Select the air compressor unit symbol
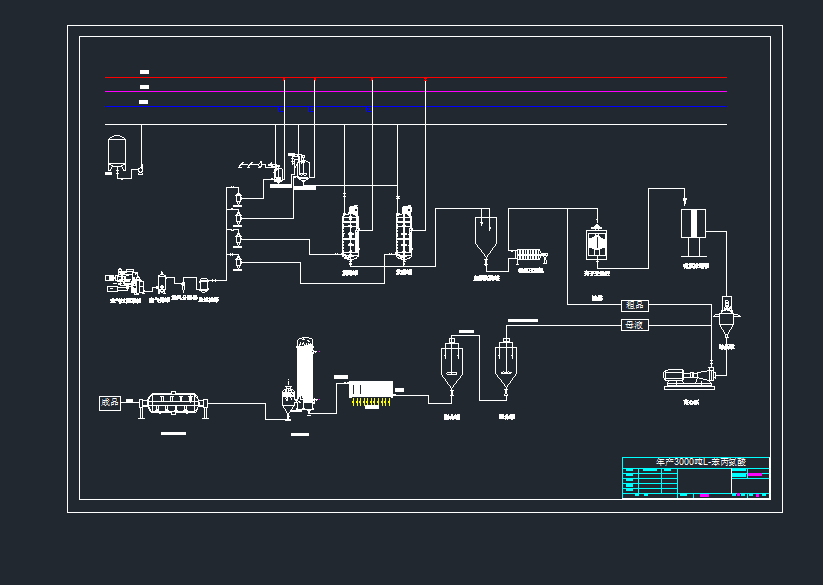This screenshot has height=585, width=823. click(x=124, y=282)
